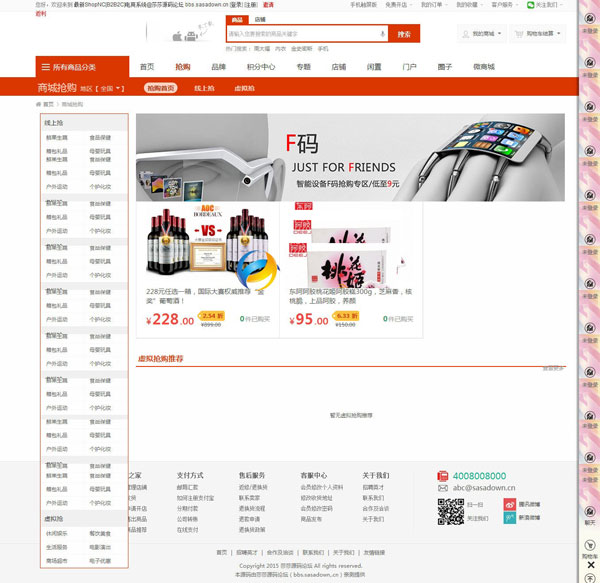Open 店铺 in main navigation bar
The width and height of the screenshot is (600, 583).
(339, 67)
